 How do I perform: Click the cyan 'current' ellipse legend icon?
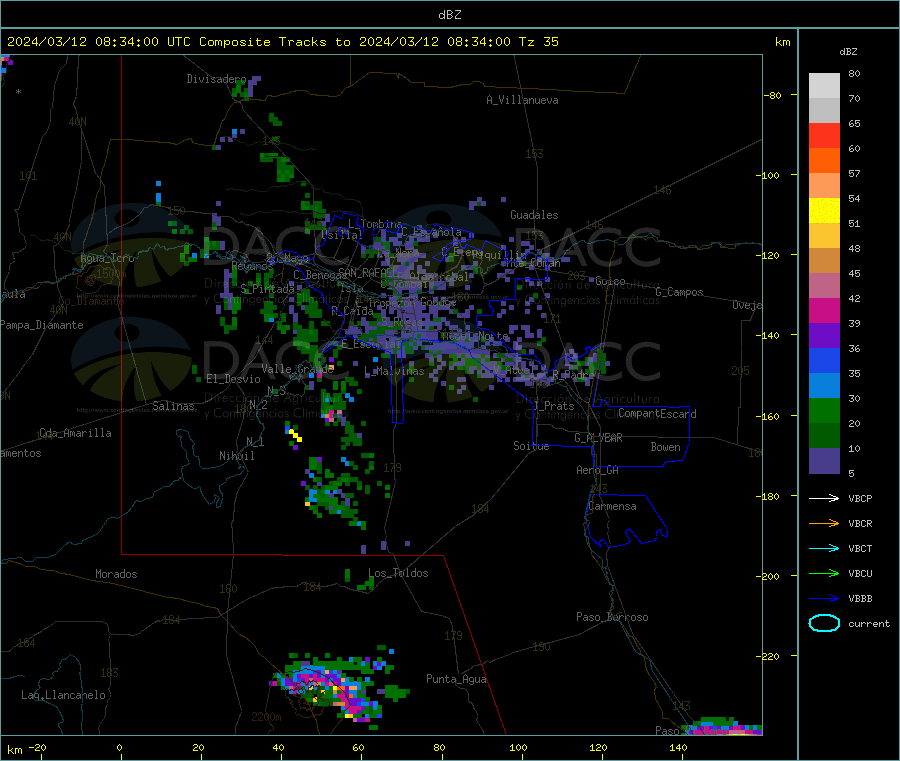click(x=824, y=623)
